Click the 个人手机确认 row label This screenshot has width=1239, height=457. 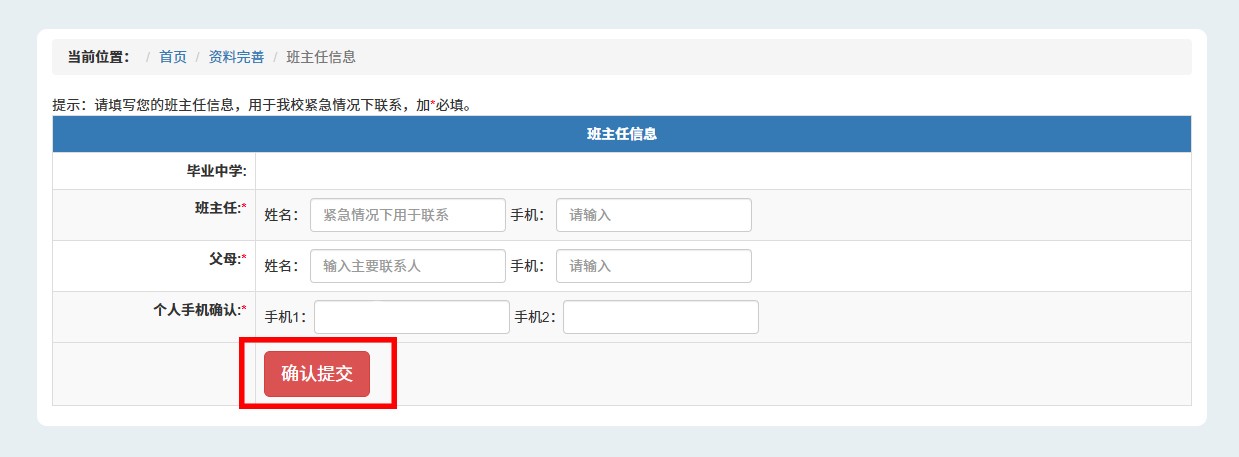pos(192,310)
